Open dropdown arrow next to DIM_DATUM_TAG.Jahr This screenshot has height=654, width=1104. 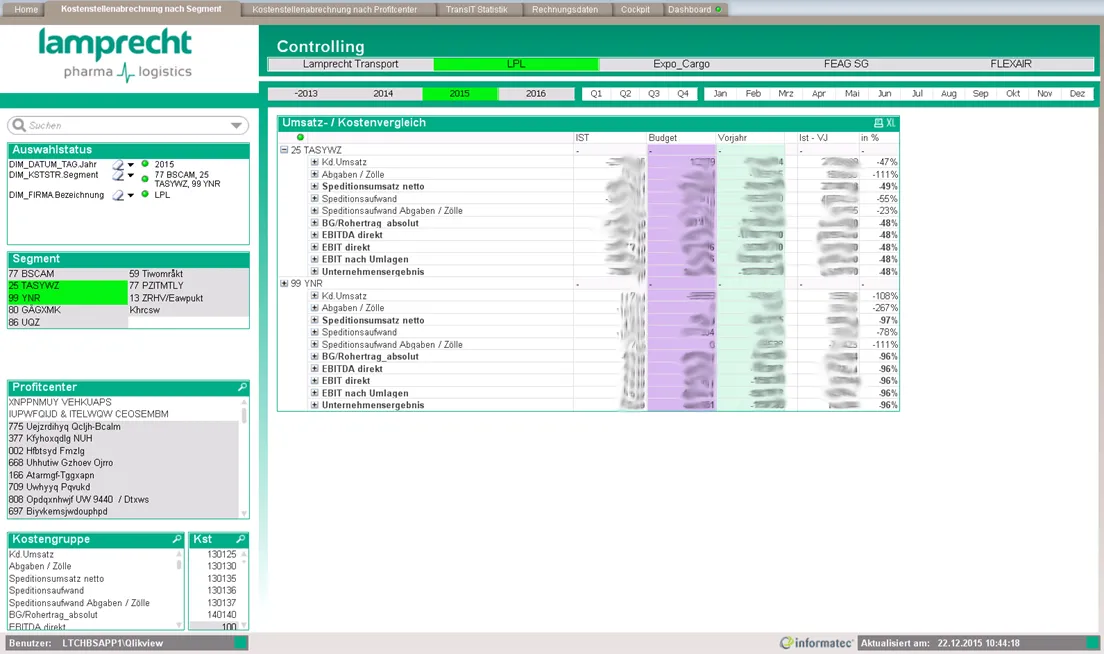(x=131, y=165)
